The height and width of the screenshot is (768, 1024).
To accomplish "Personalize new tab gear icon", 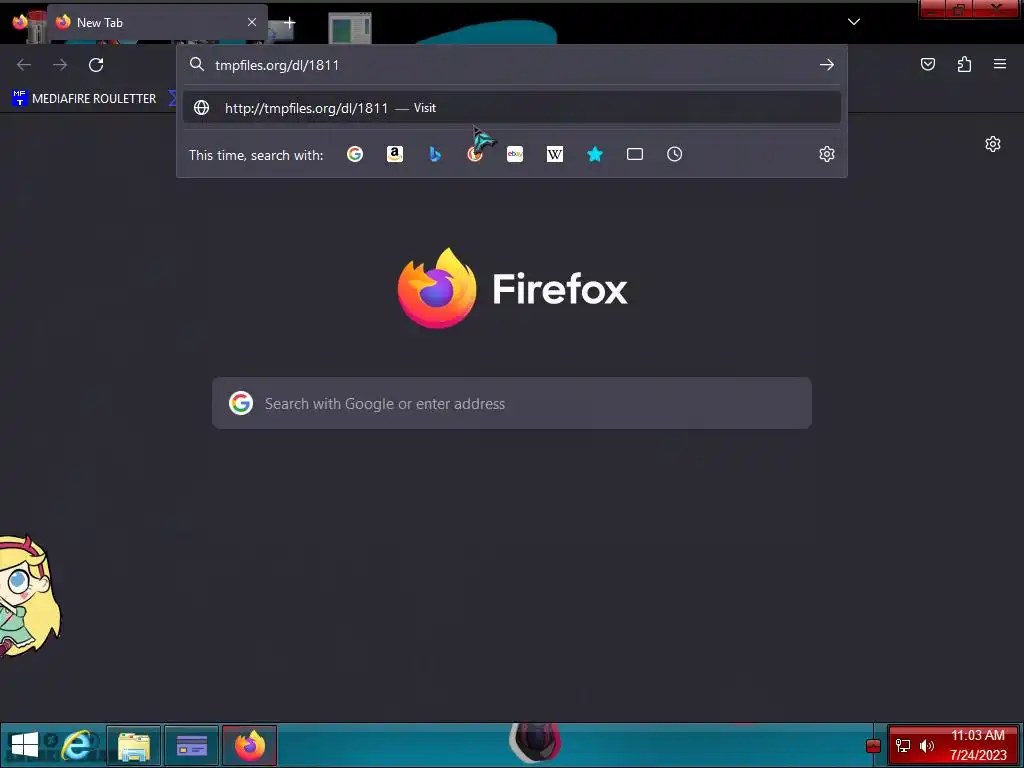I will [x=993, y=144].
